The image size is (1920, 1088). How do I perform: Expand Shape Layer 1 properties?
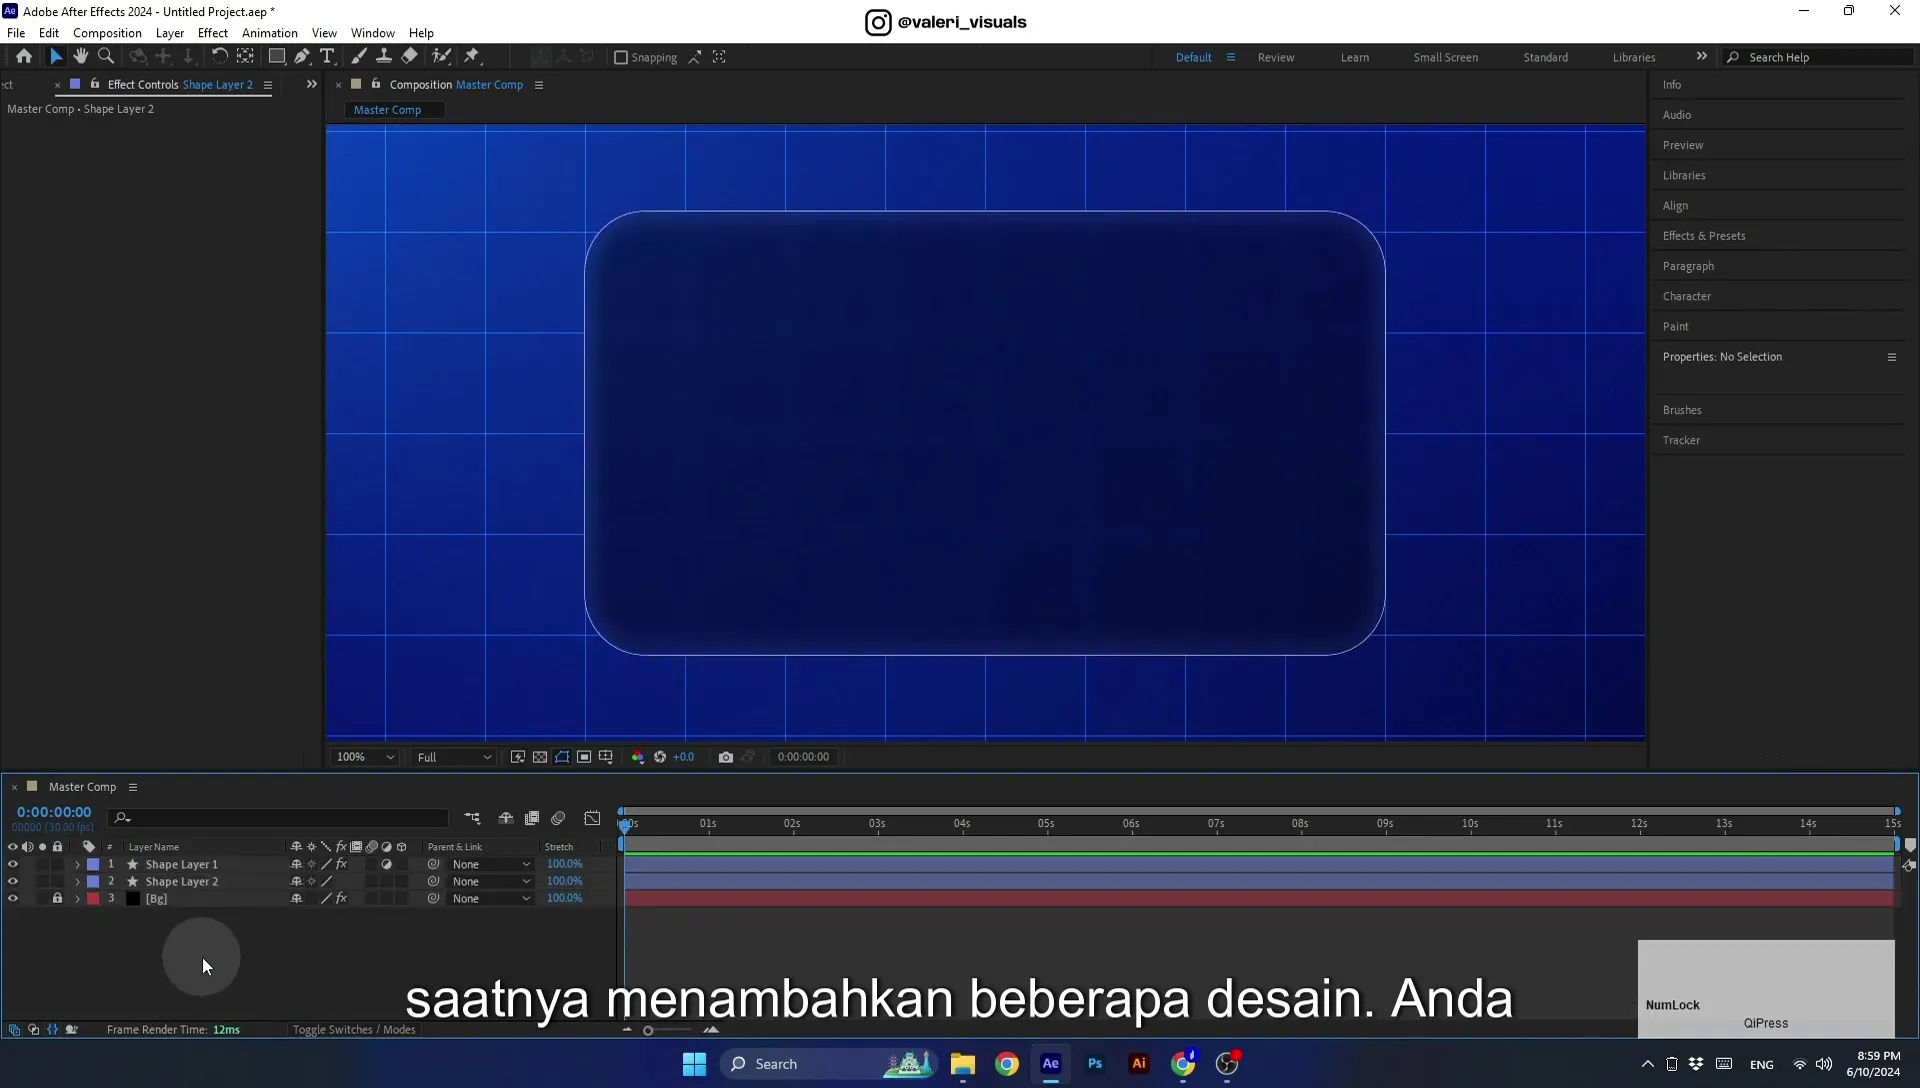point(77,865)
